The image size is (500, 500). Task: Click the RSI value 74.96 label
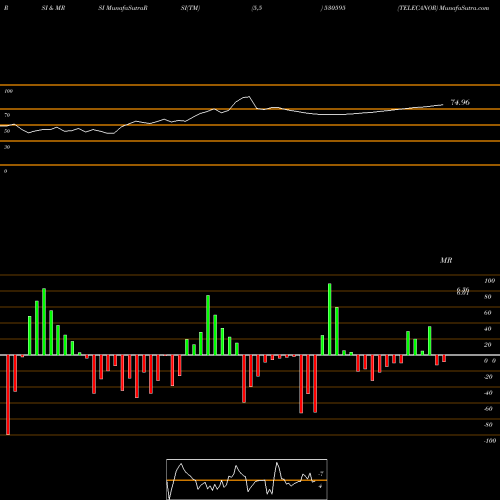[460, 102]
